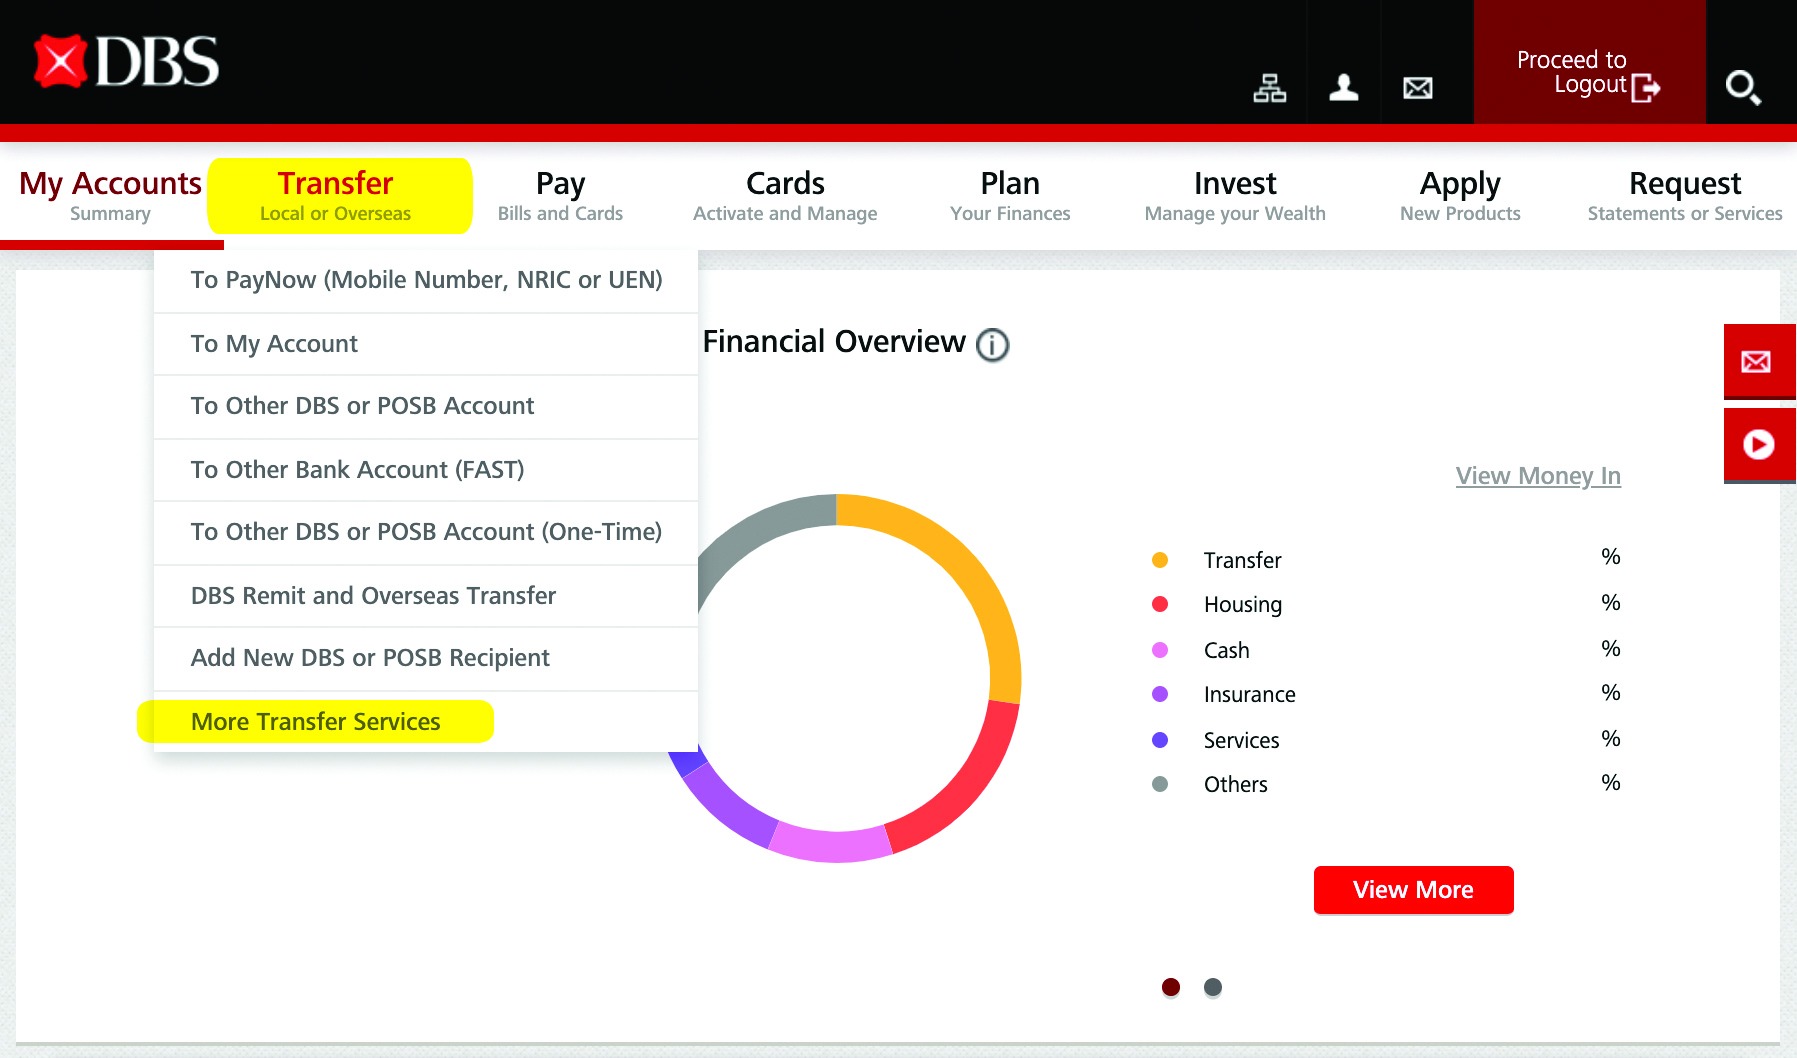Choose DBS Remit and Overseas Transfer

point(373,596)
